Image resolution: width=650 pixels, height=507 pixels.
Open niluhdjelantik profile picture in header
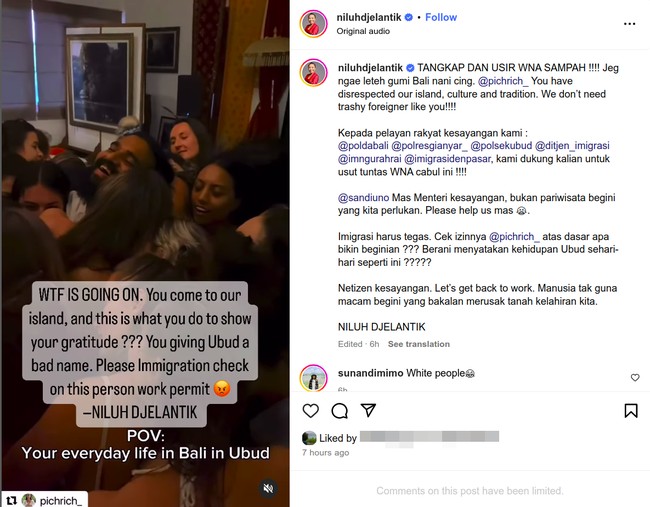pos(313,24)
